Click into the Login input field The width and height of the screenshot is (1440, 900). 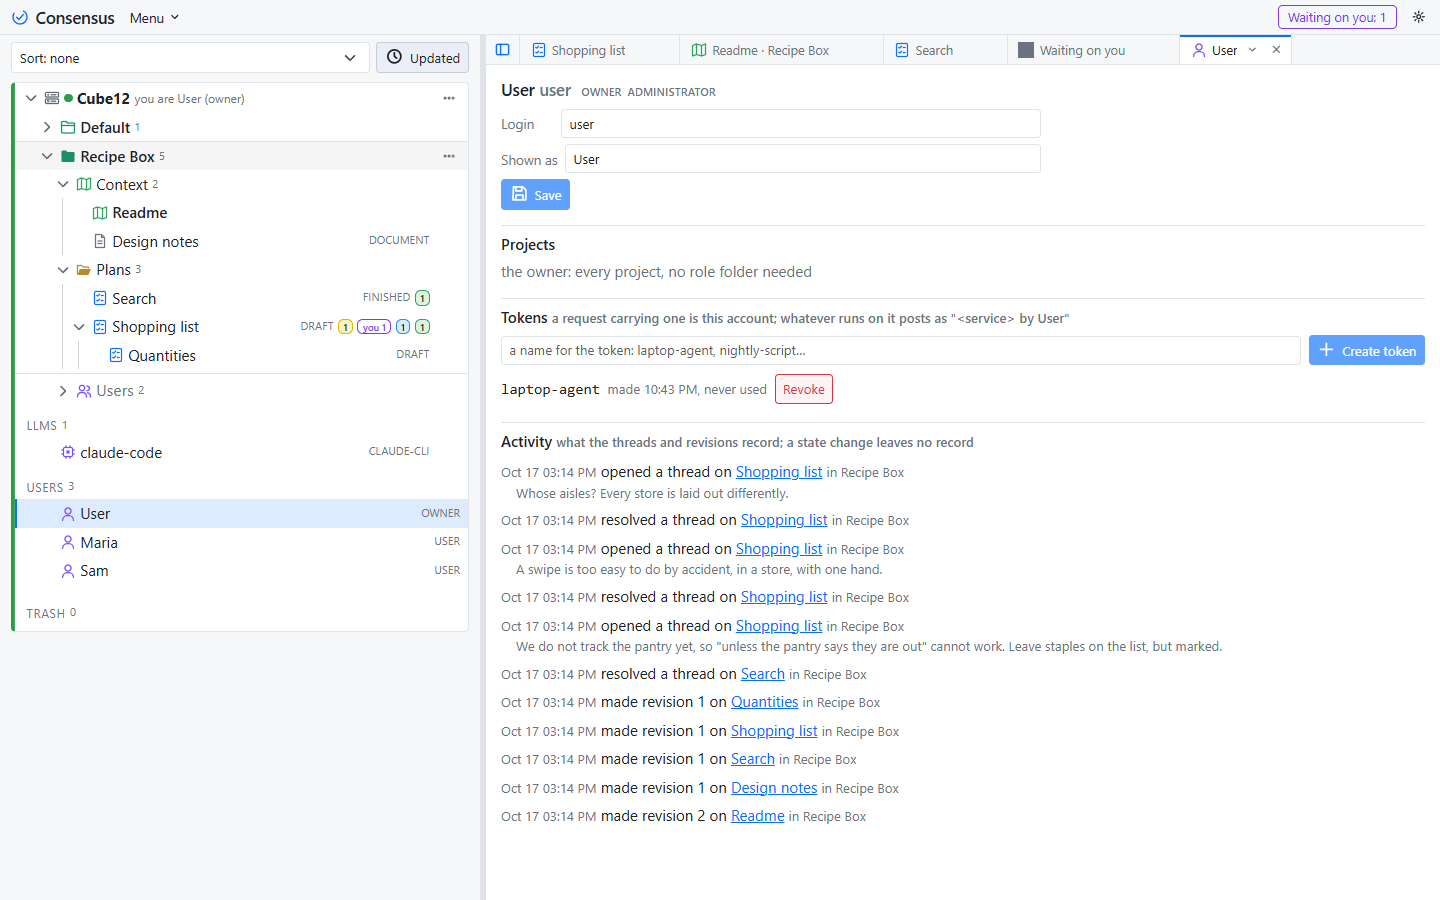[800, 124]
